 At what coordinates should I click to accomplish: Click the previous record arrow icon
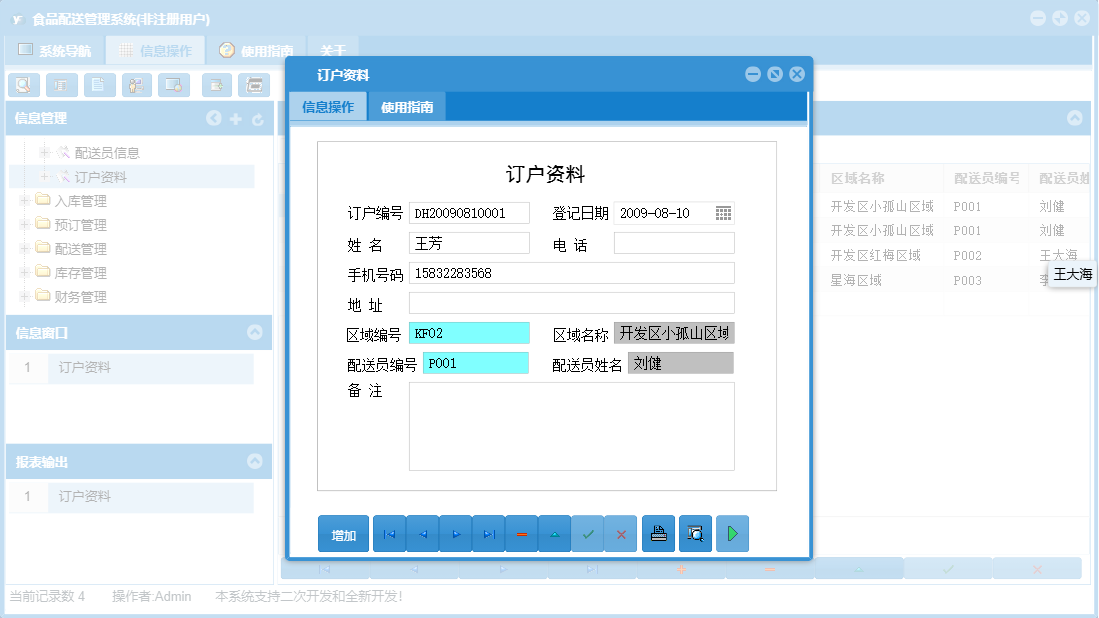(x=422, y=533)
